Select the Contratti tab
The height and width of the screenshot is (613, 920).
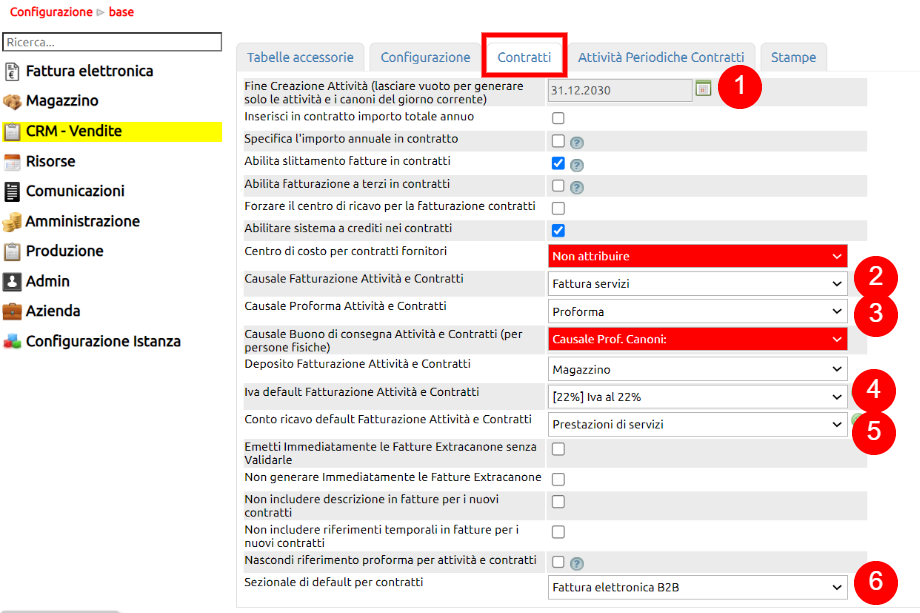[524, 57]
